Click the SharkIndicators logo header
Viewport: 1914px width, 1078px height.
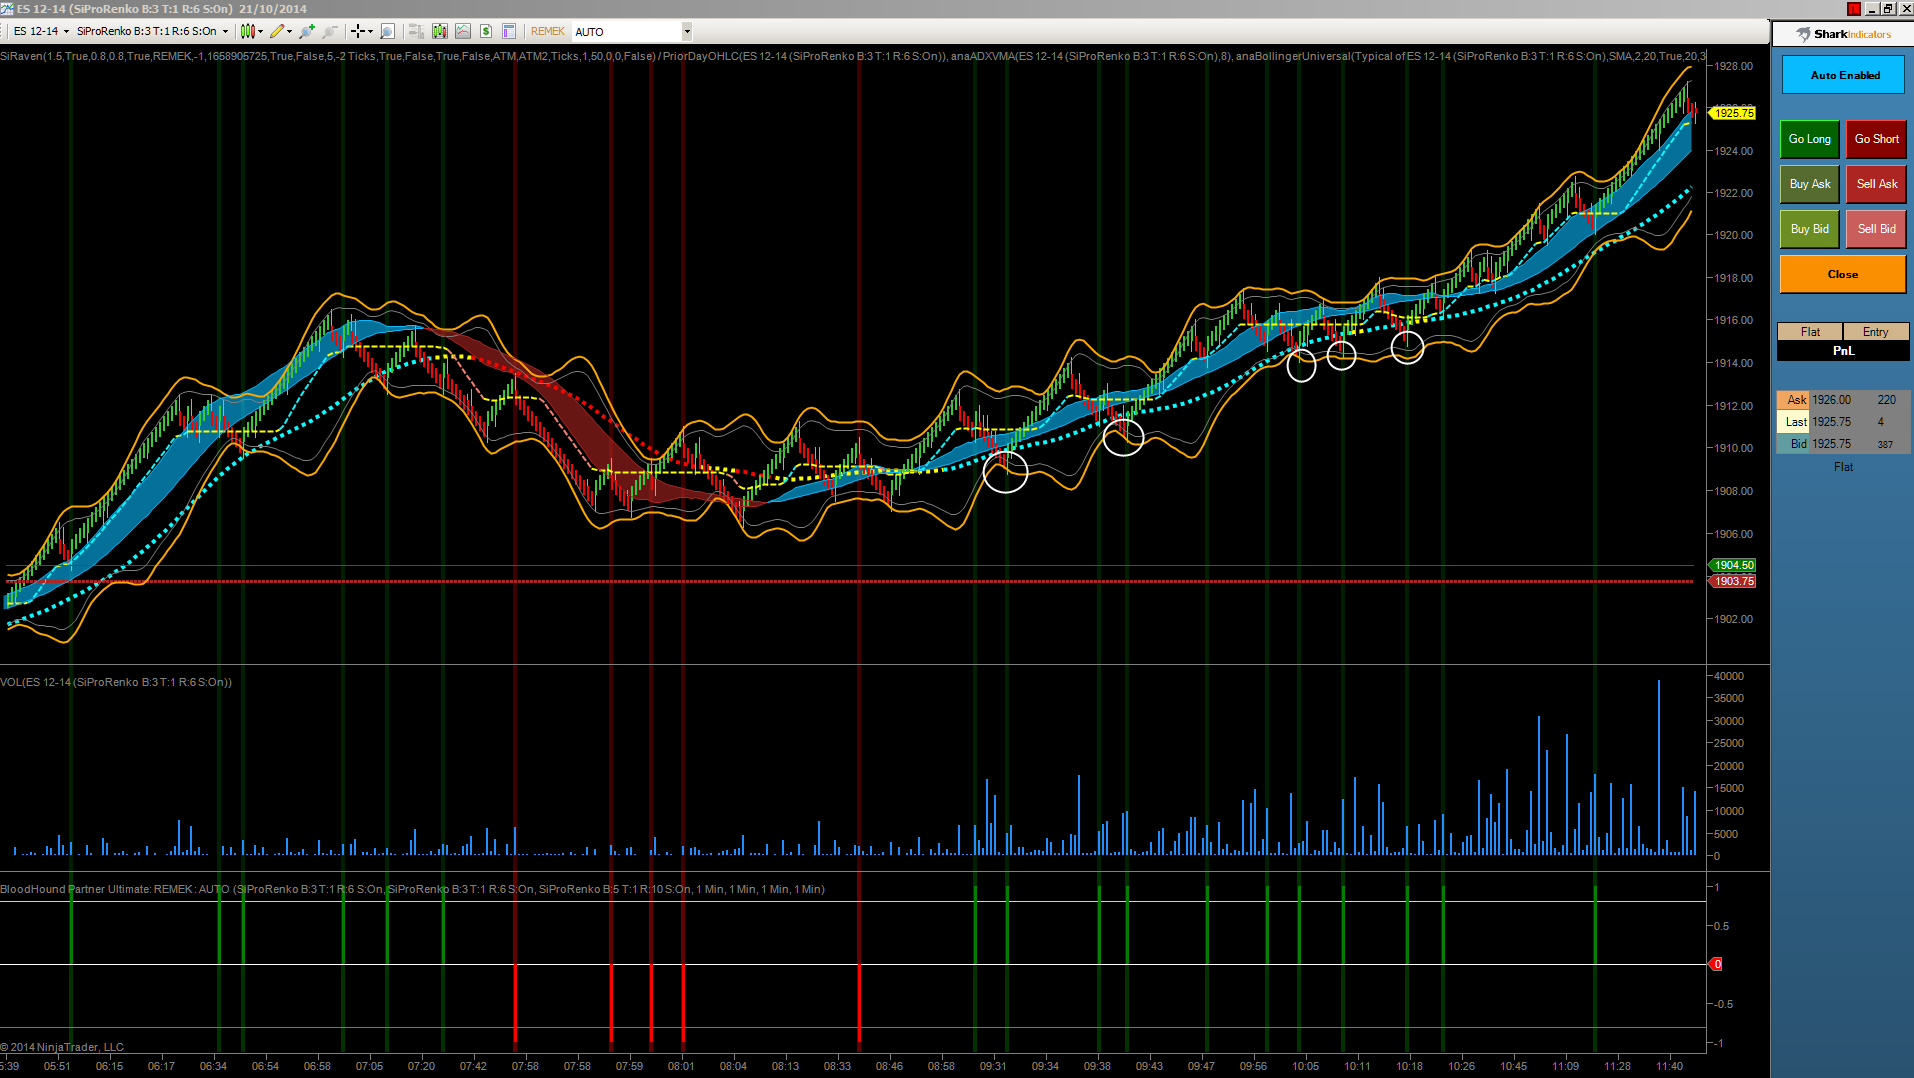click(x=1843, y=34)
